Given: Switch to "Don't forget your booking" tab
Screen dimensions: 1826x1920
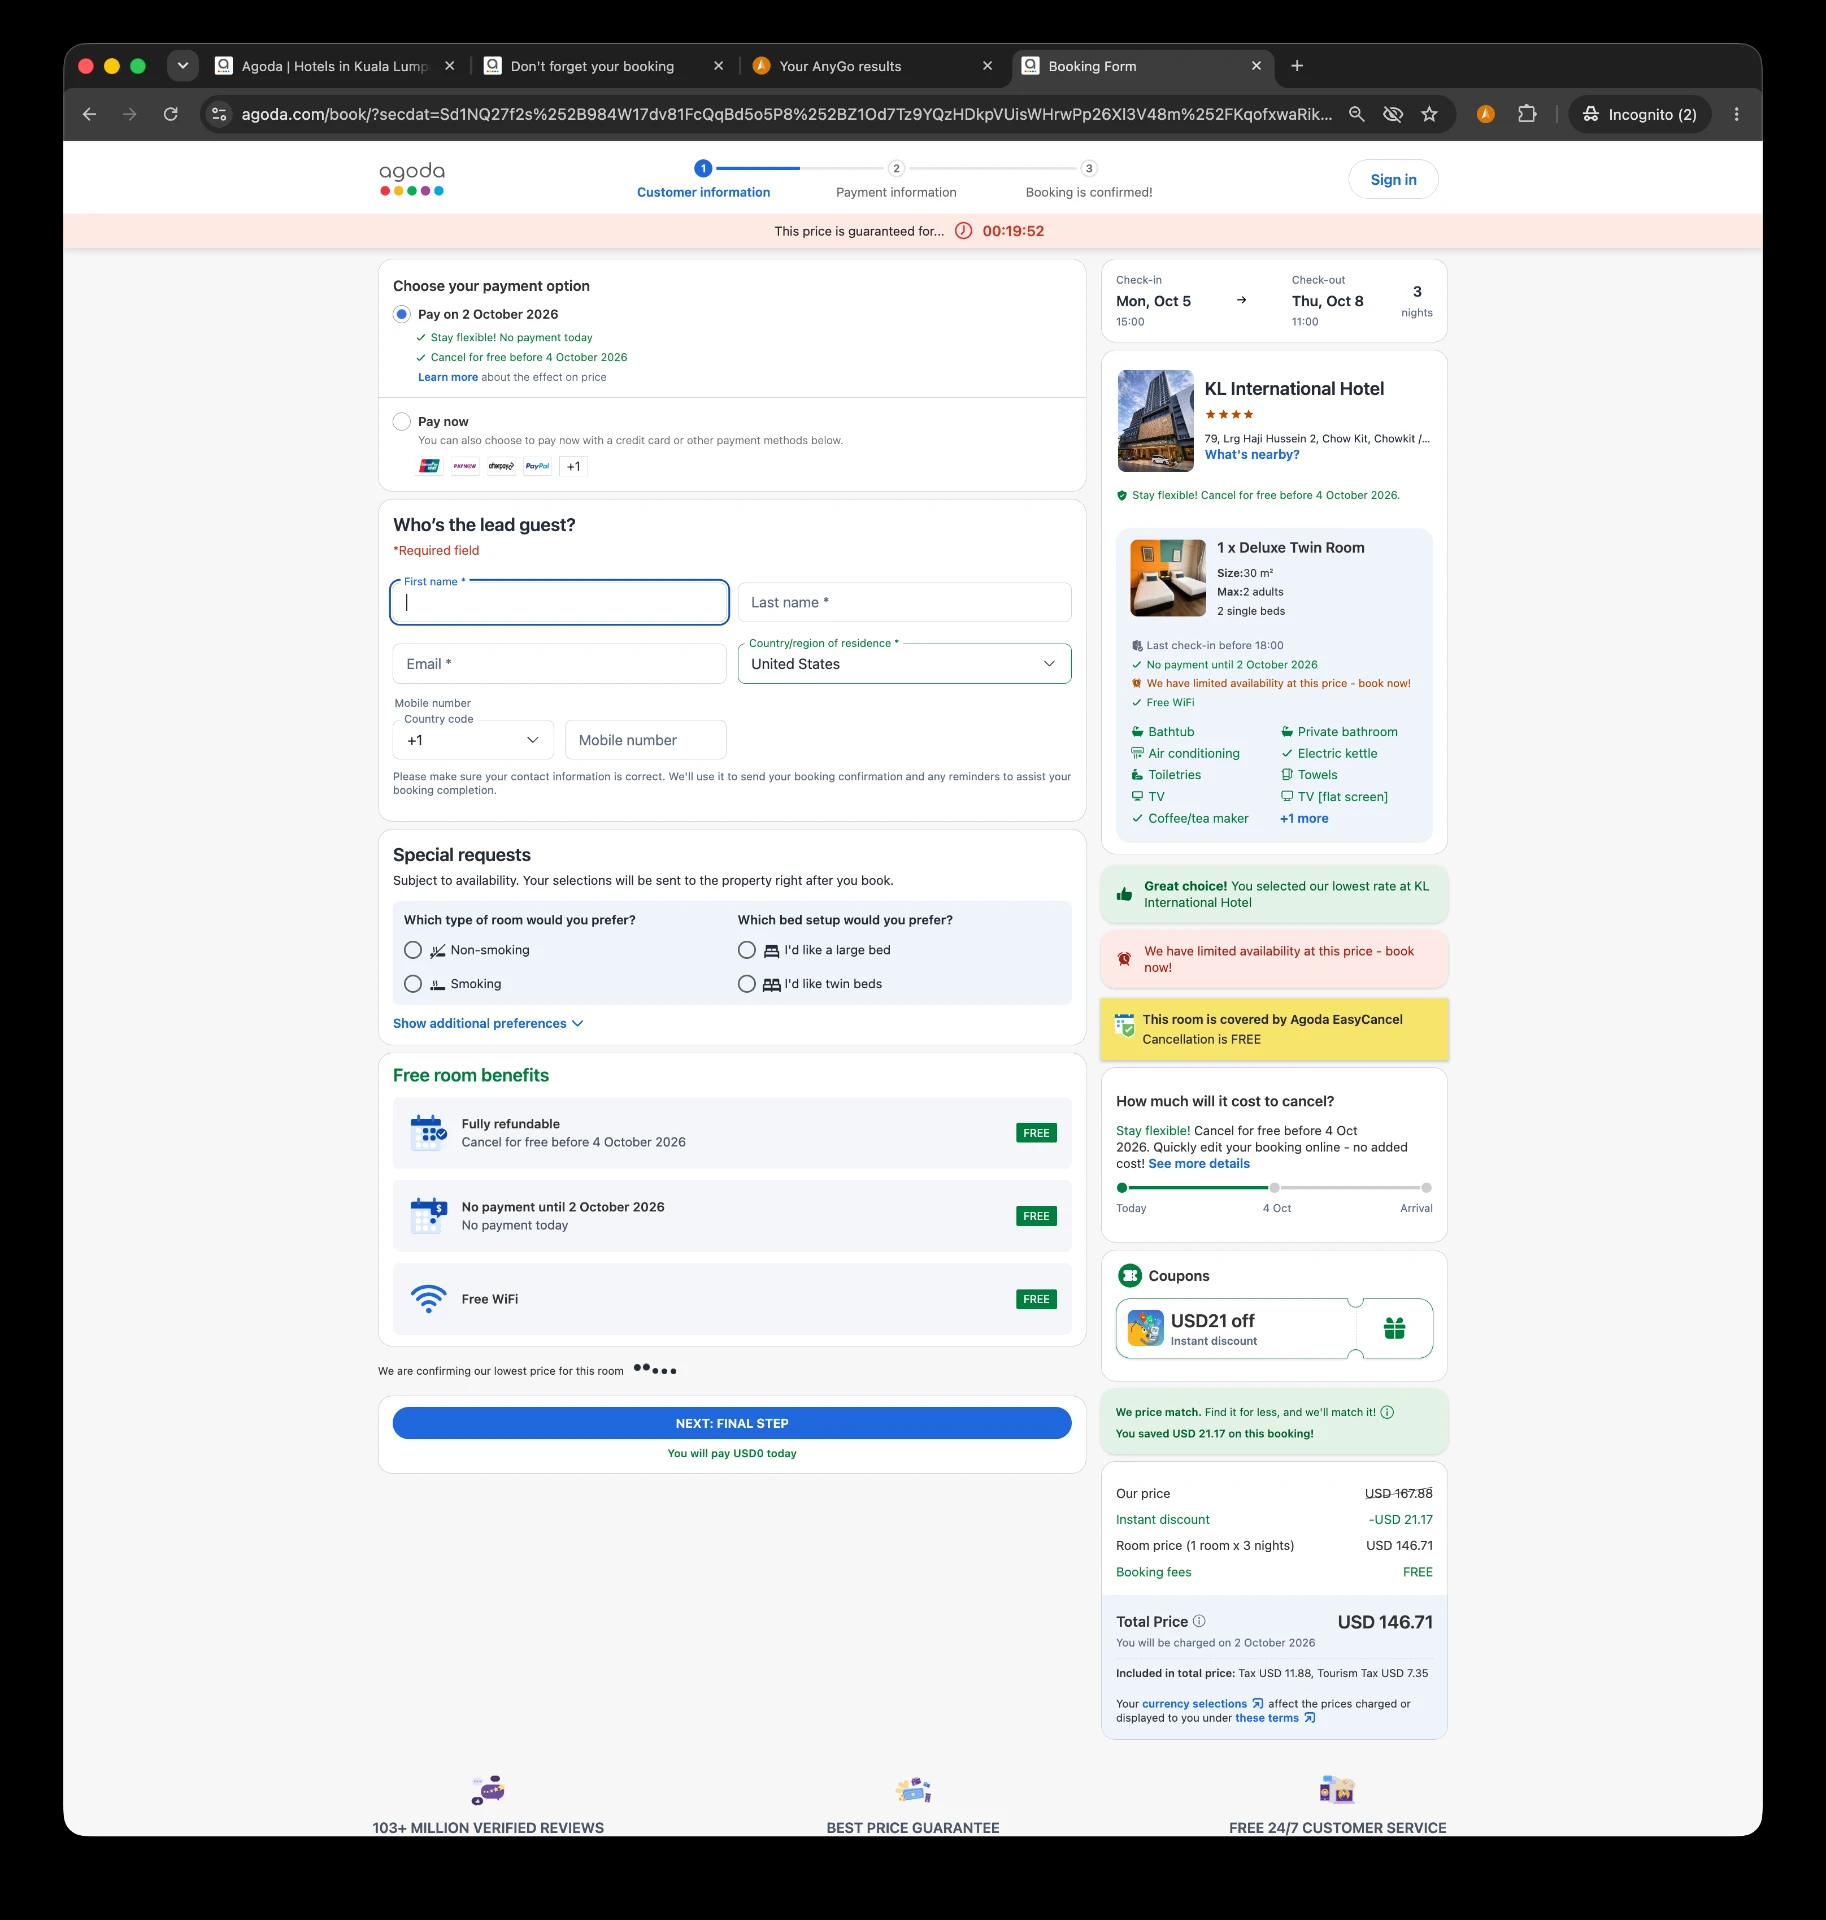Looking at the screenshot, I should tap(603, 66).
